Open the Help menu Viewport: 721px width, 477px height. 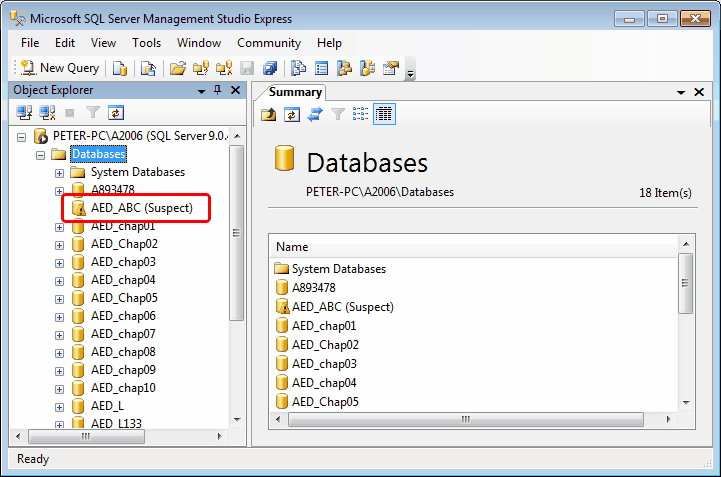(x=329, y=43)
